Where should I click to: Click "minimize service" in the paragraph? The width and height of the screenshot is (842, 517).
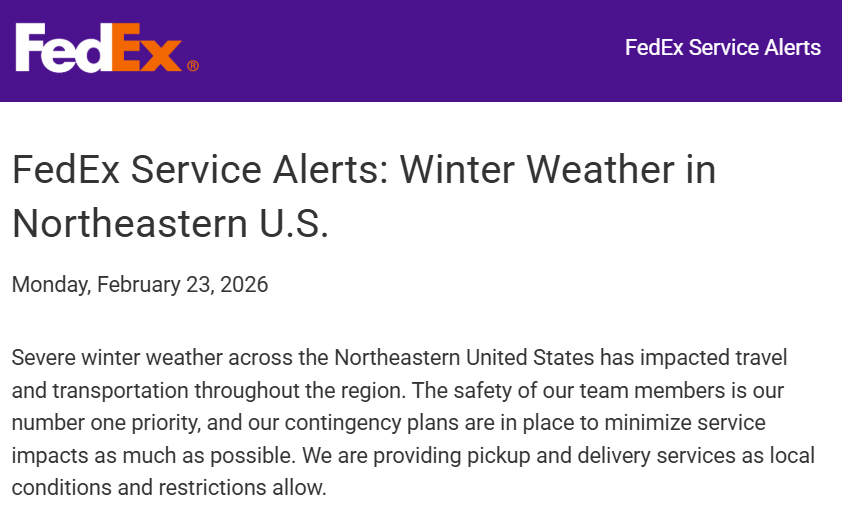coord(715,423)
